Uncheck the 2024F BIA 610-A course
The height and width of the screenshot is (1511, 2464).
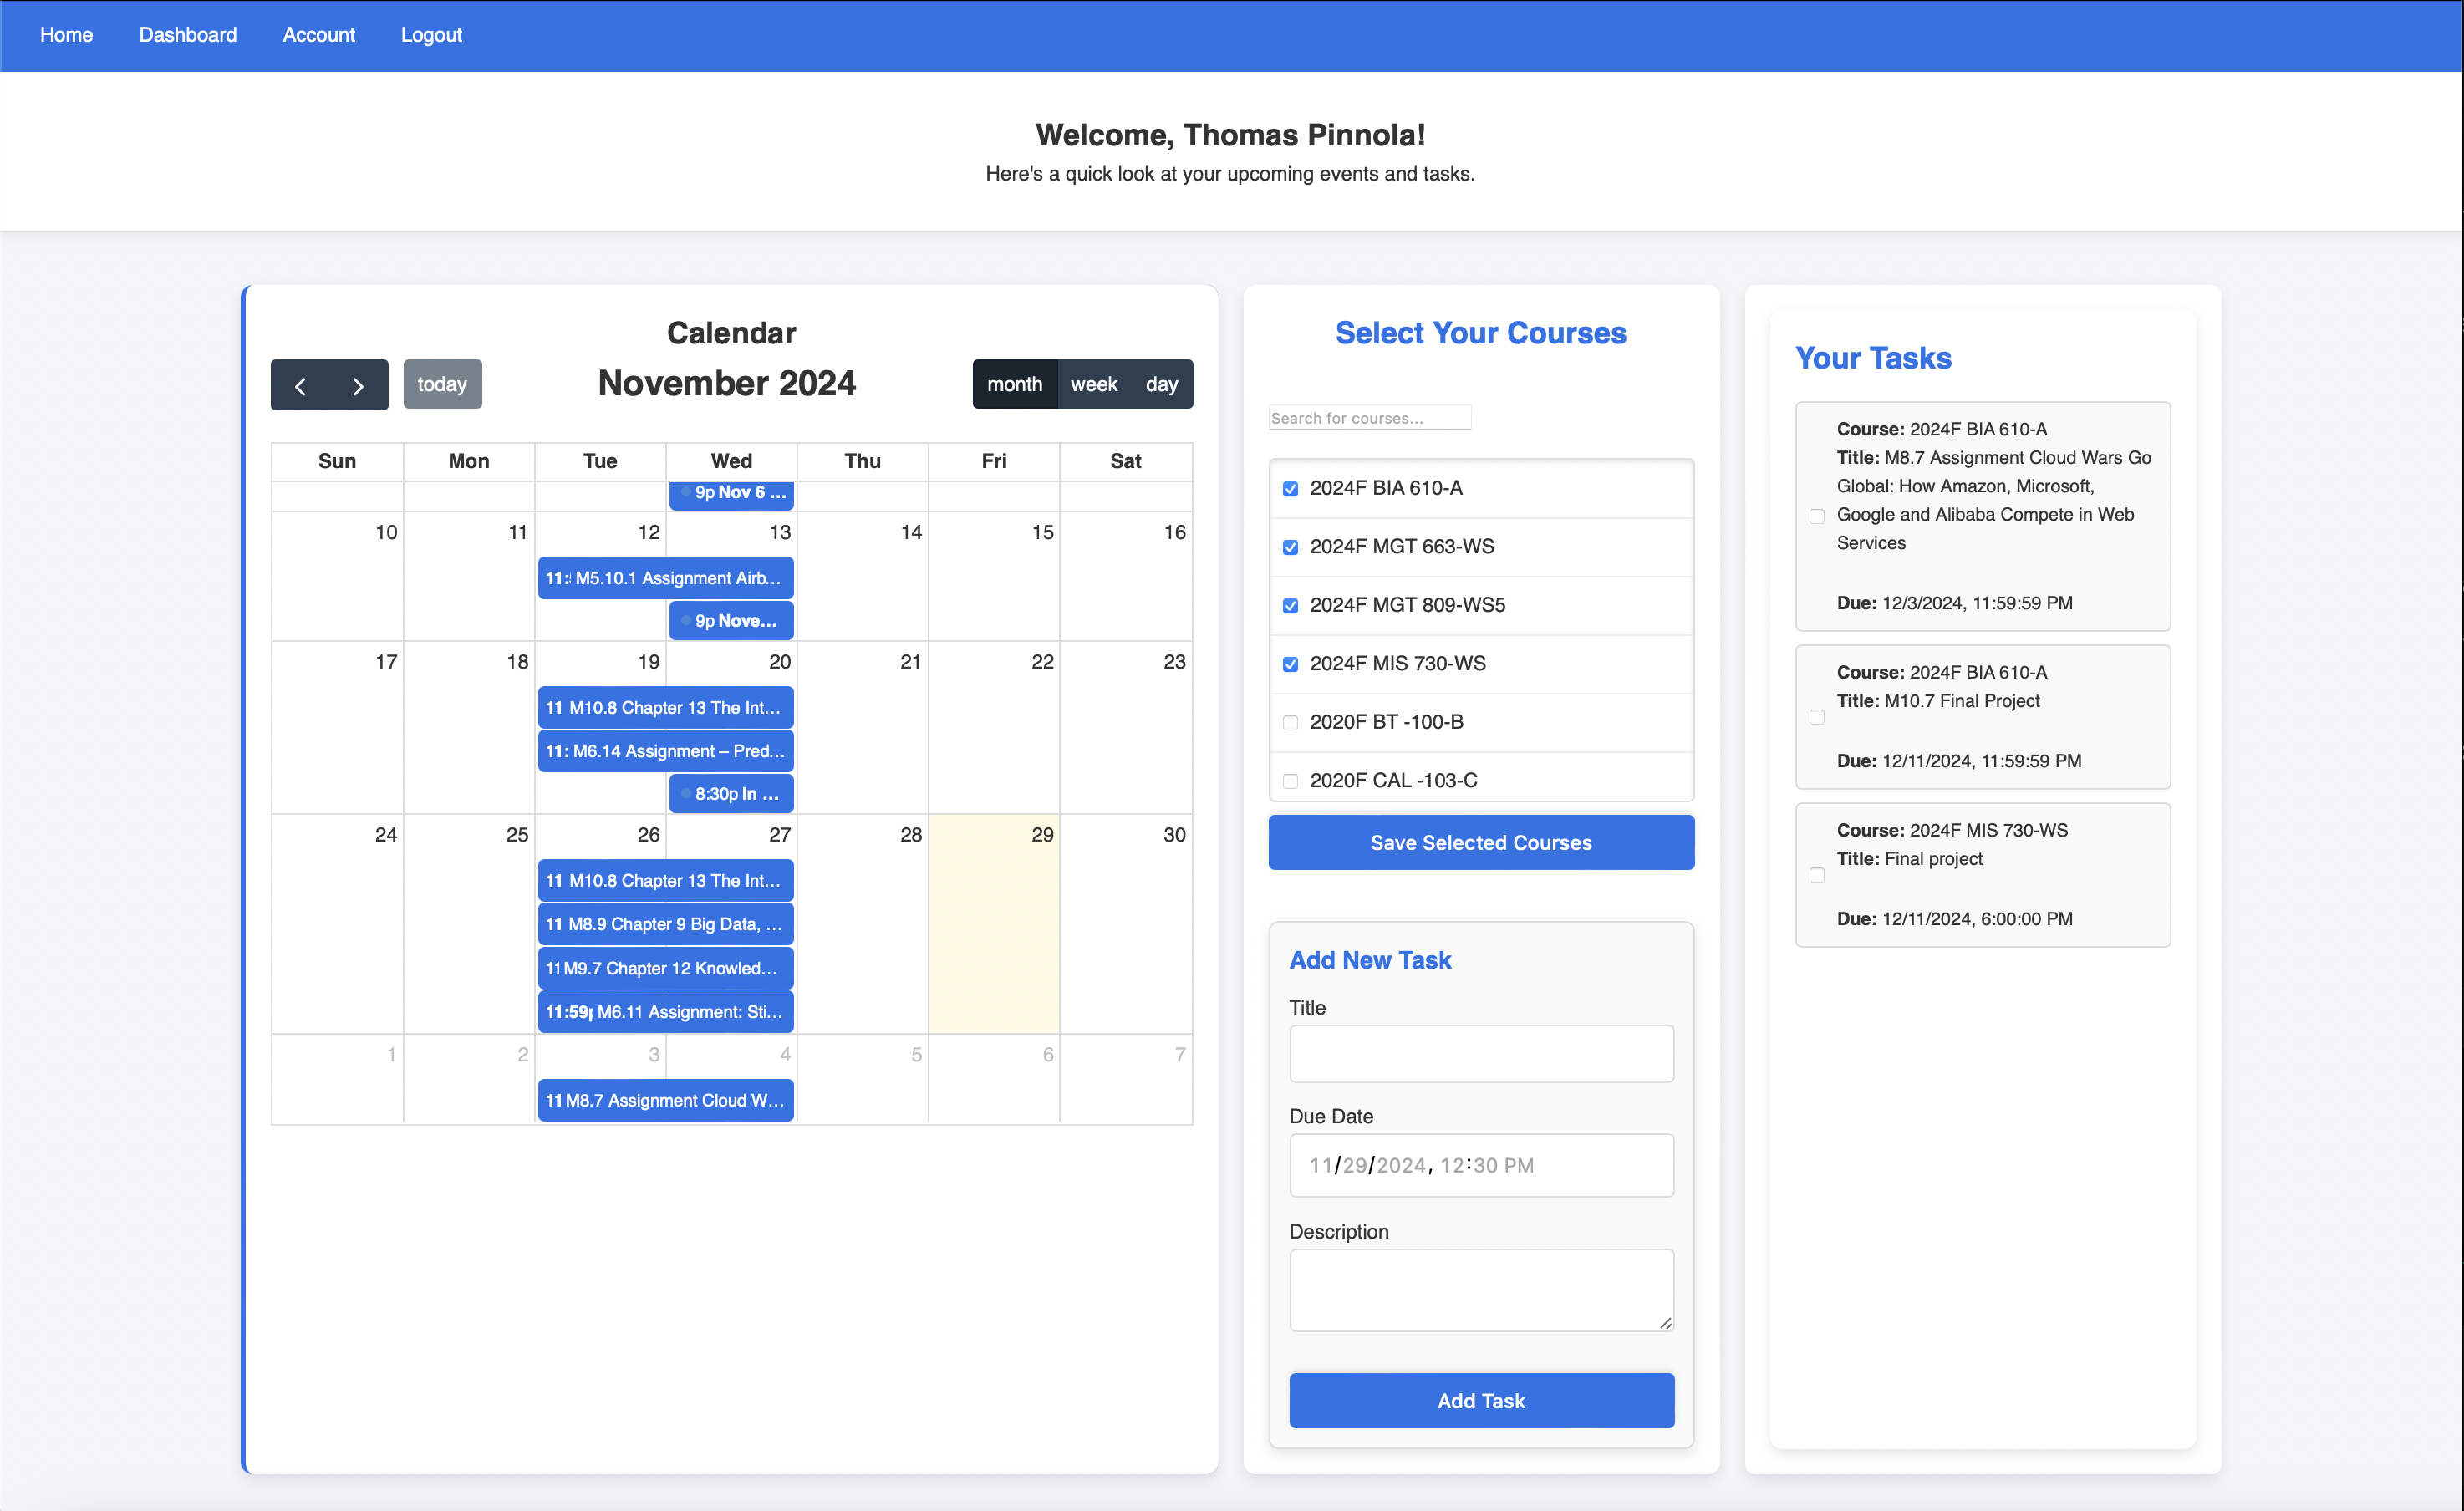coord(1290,488)
